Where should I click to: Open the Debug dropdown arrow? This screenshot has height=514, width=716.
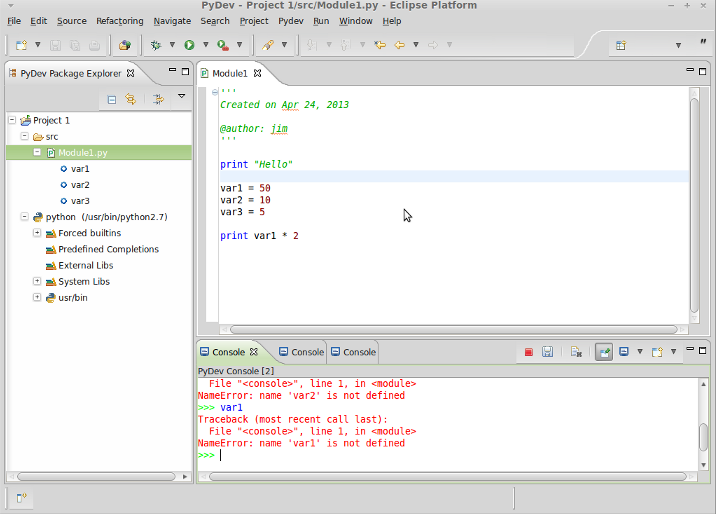pos(172,45)
